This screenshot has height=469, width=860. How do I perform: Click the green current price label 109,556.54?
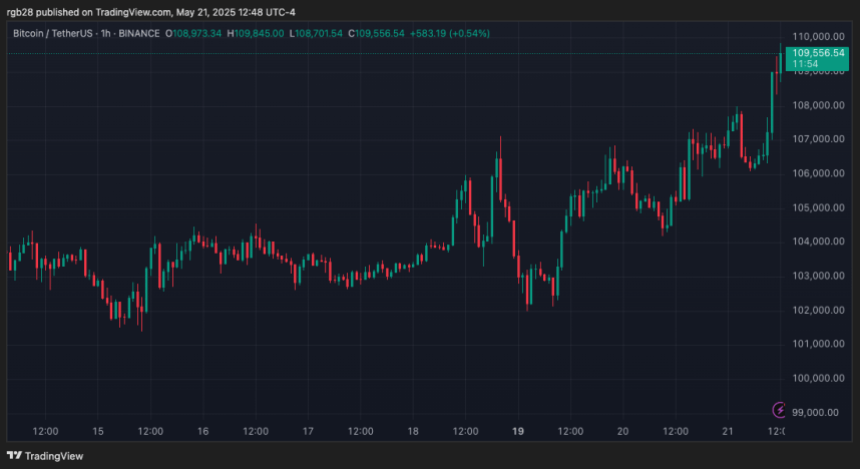(x=820, y=52)
